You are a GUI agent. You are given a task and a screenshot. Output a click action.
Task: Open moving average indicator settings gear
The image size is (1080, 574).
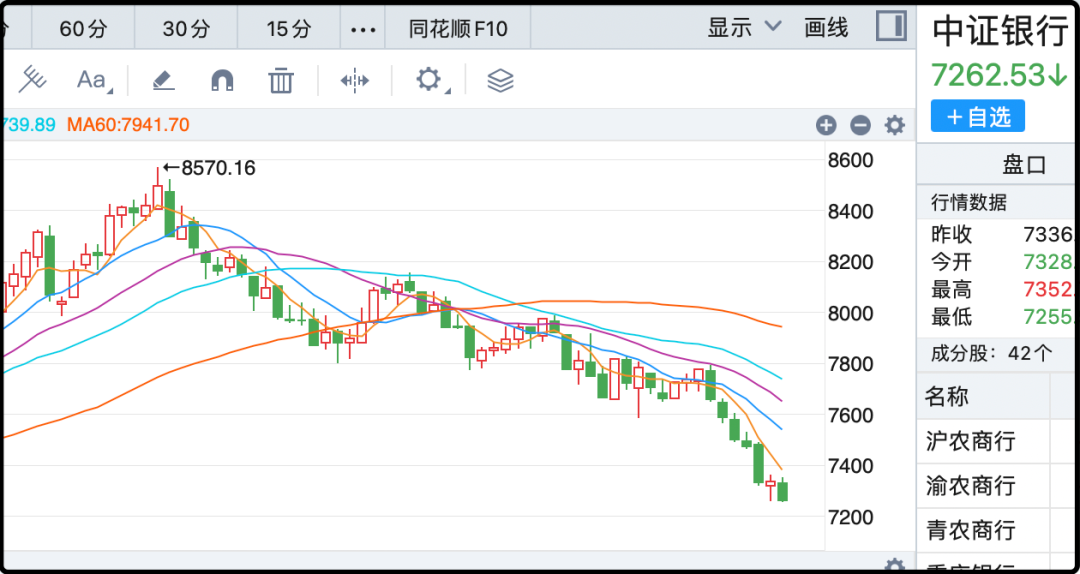coord(895,125)
